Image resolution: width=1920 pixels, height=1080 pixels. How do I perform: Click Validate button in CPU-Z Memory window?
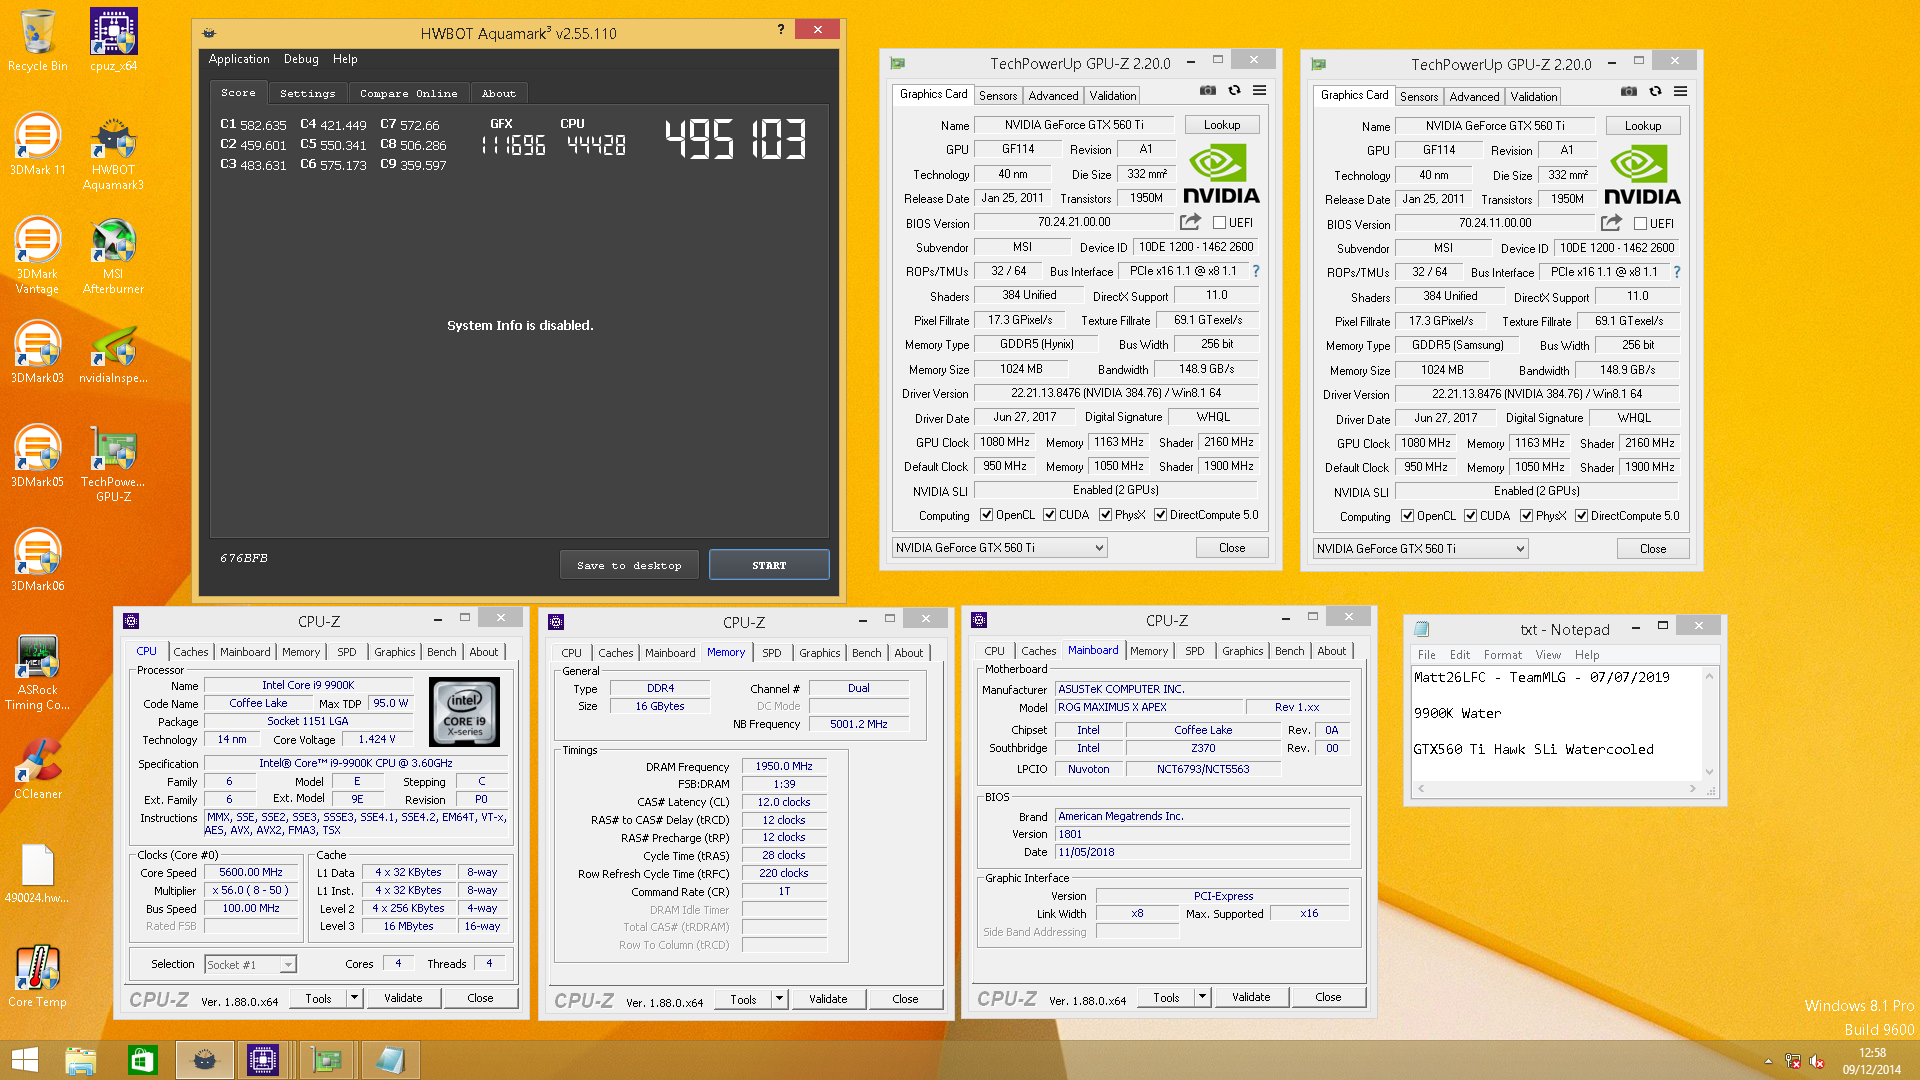828,999
